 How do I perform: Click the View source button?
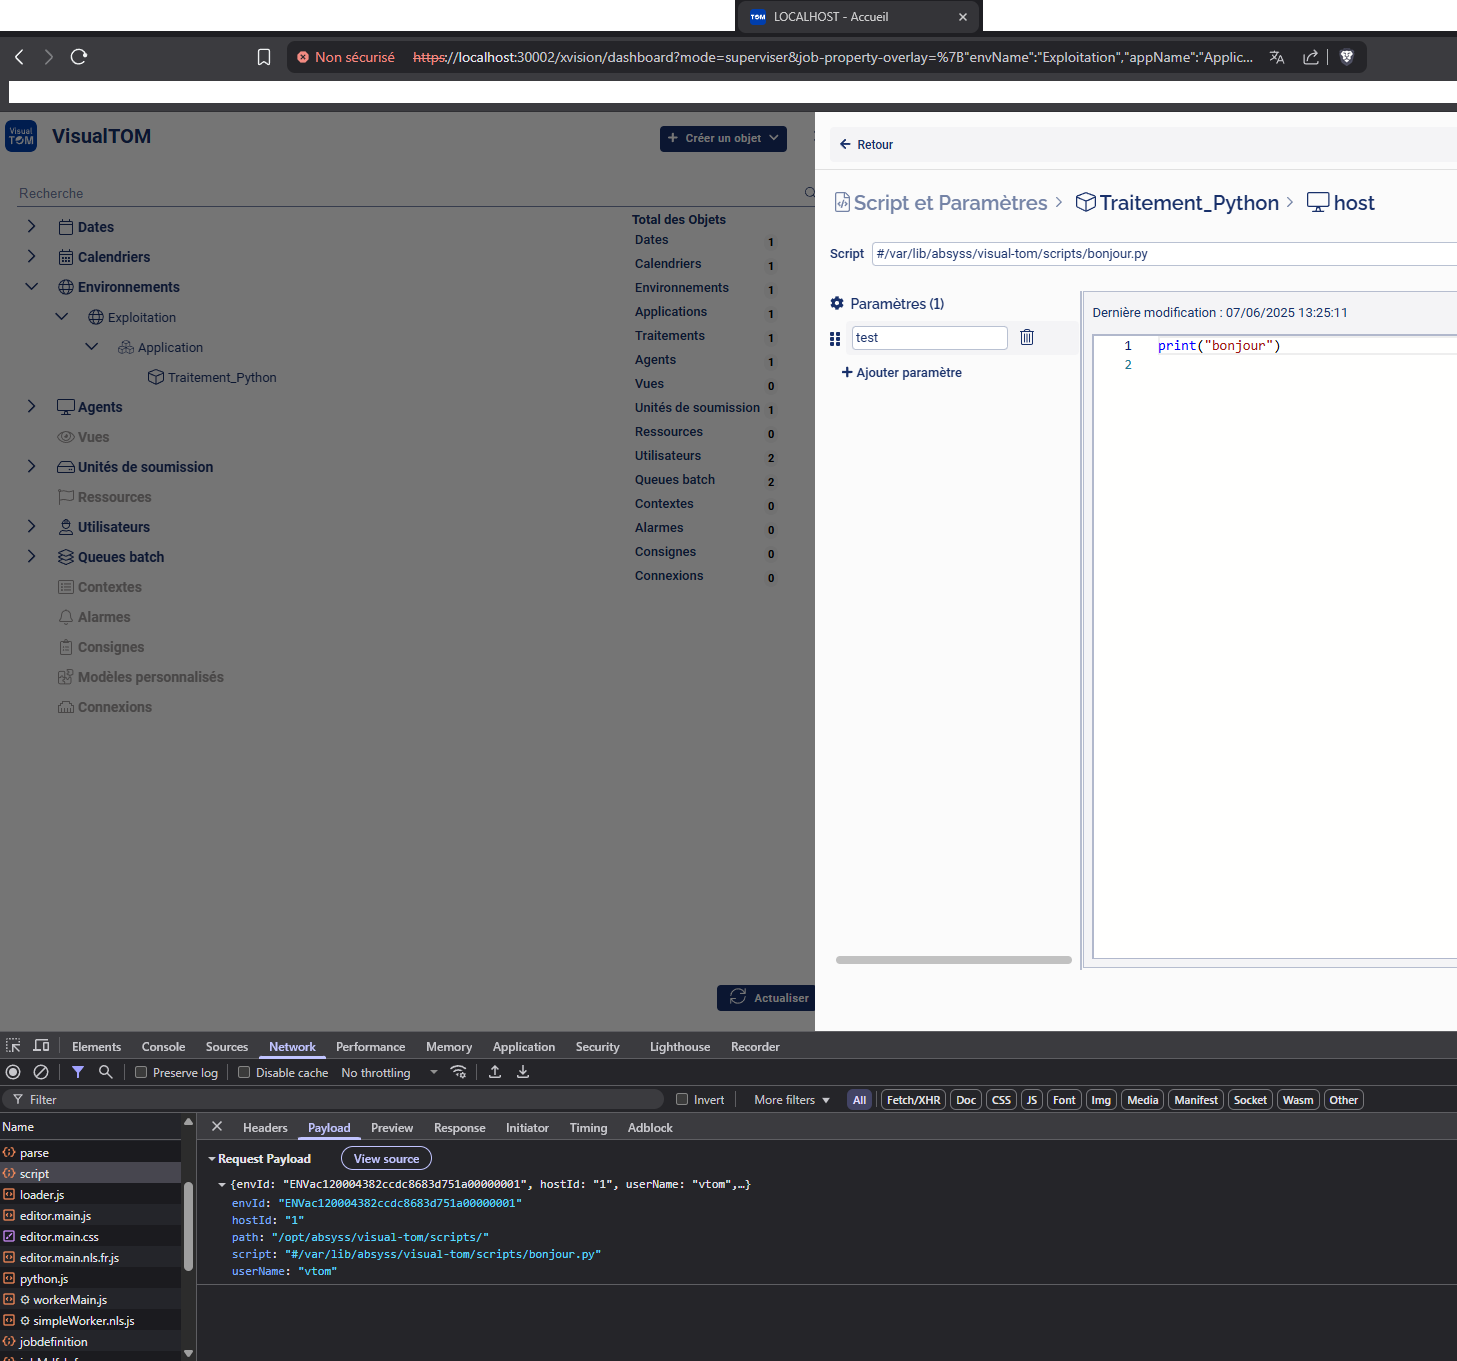tap(386, 1158)
